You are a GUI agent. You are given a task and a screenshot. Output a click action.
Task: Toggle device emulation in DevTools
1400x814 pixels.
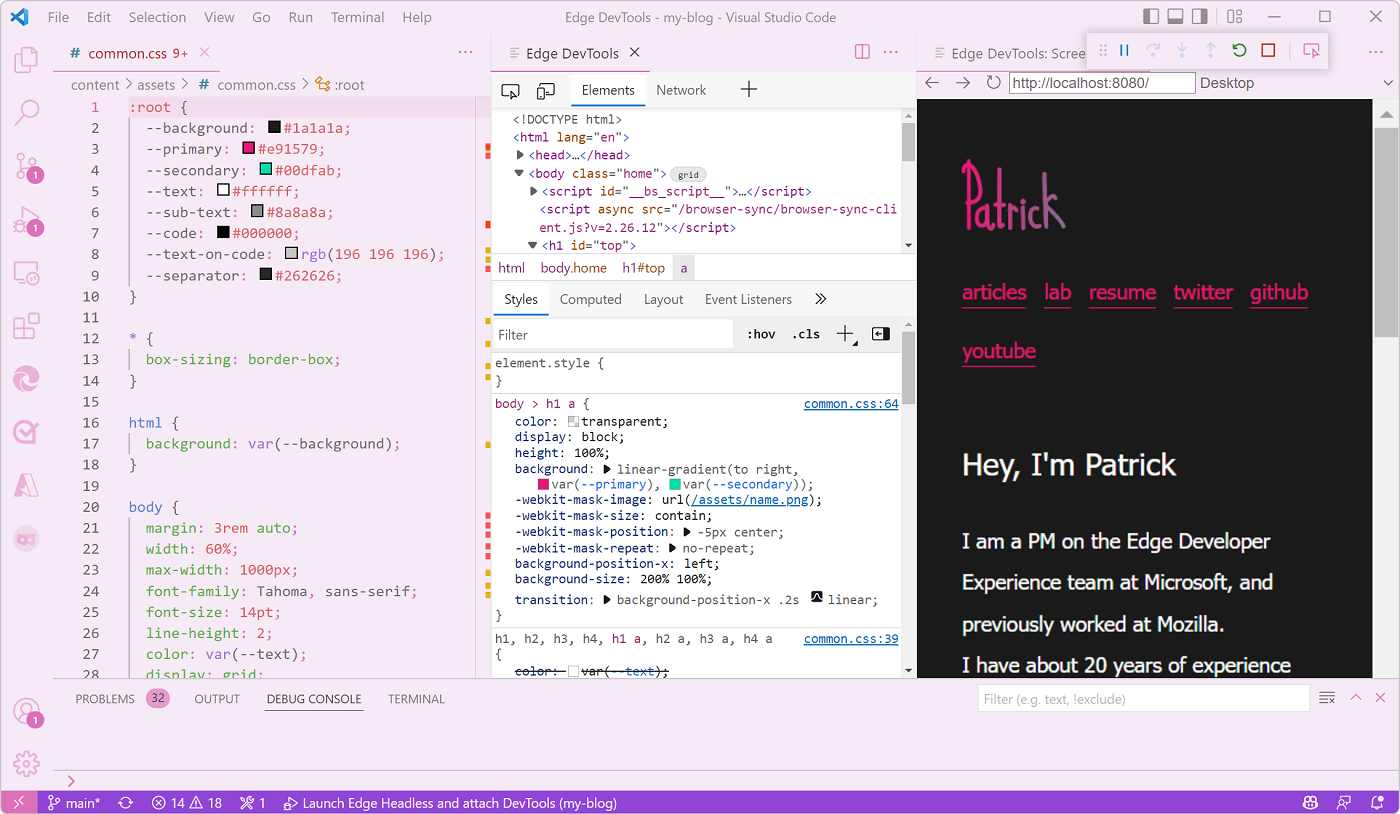(x=545, y=90)
